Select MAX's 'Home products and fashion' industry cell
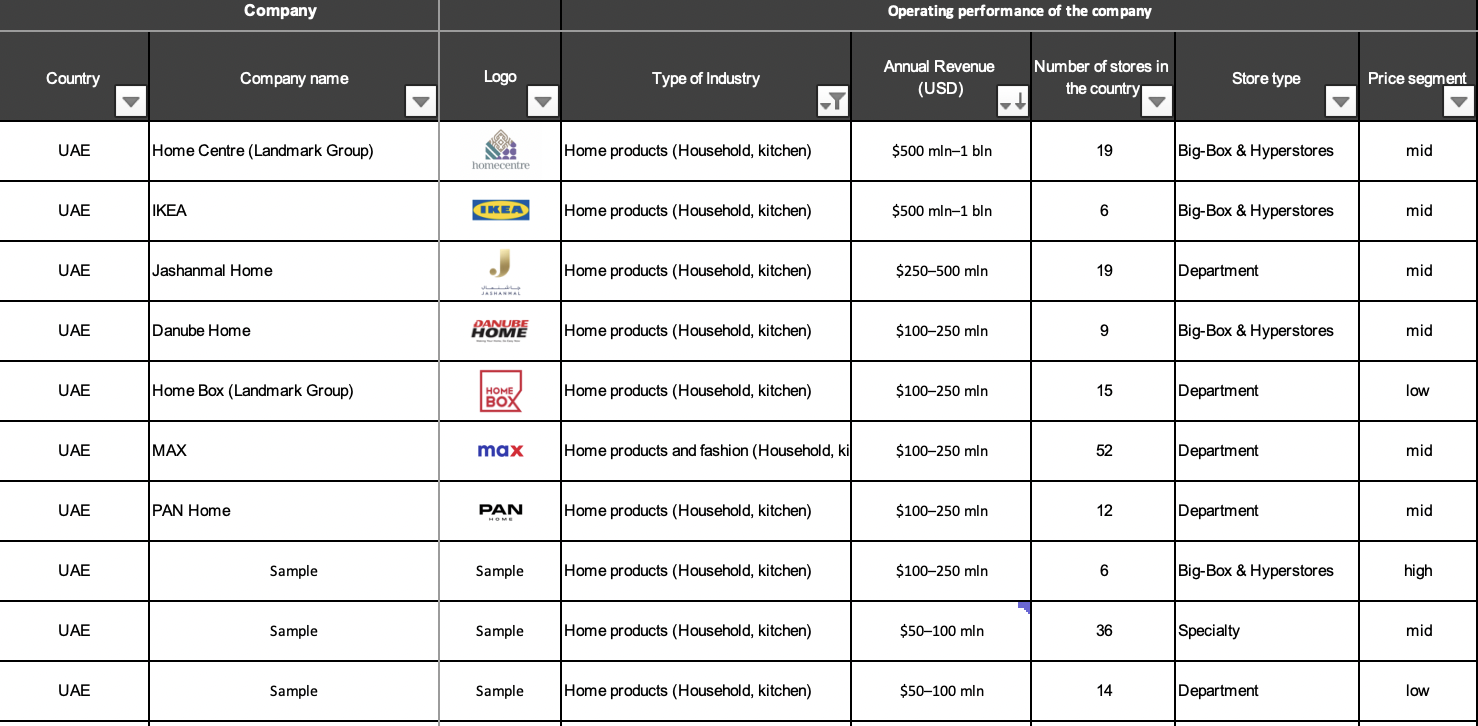Viewport: 1478px width, 726px height. click(x=706, y=451)
